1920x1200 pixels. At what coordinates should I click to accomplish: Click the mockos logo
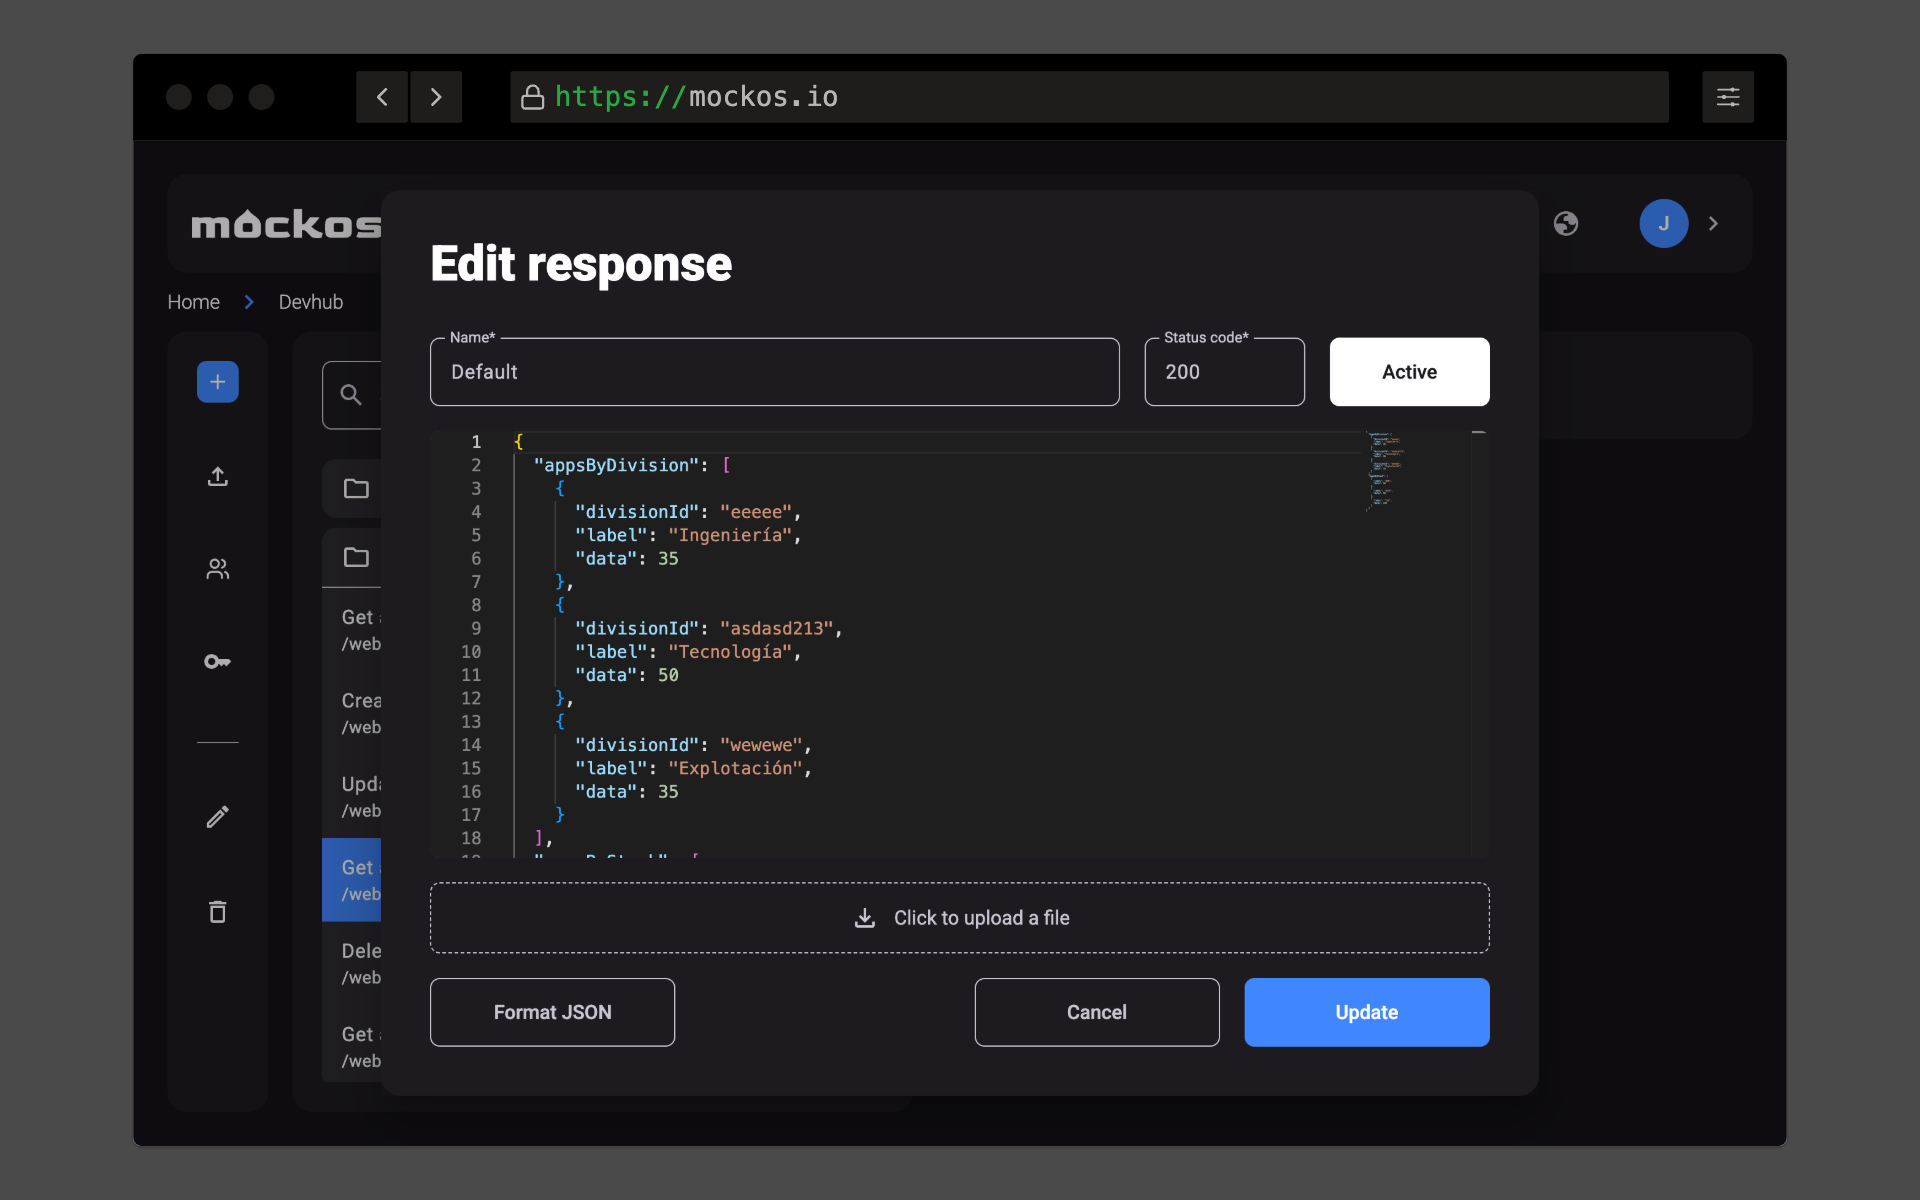(286, 224)
